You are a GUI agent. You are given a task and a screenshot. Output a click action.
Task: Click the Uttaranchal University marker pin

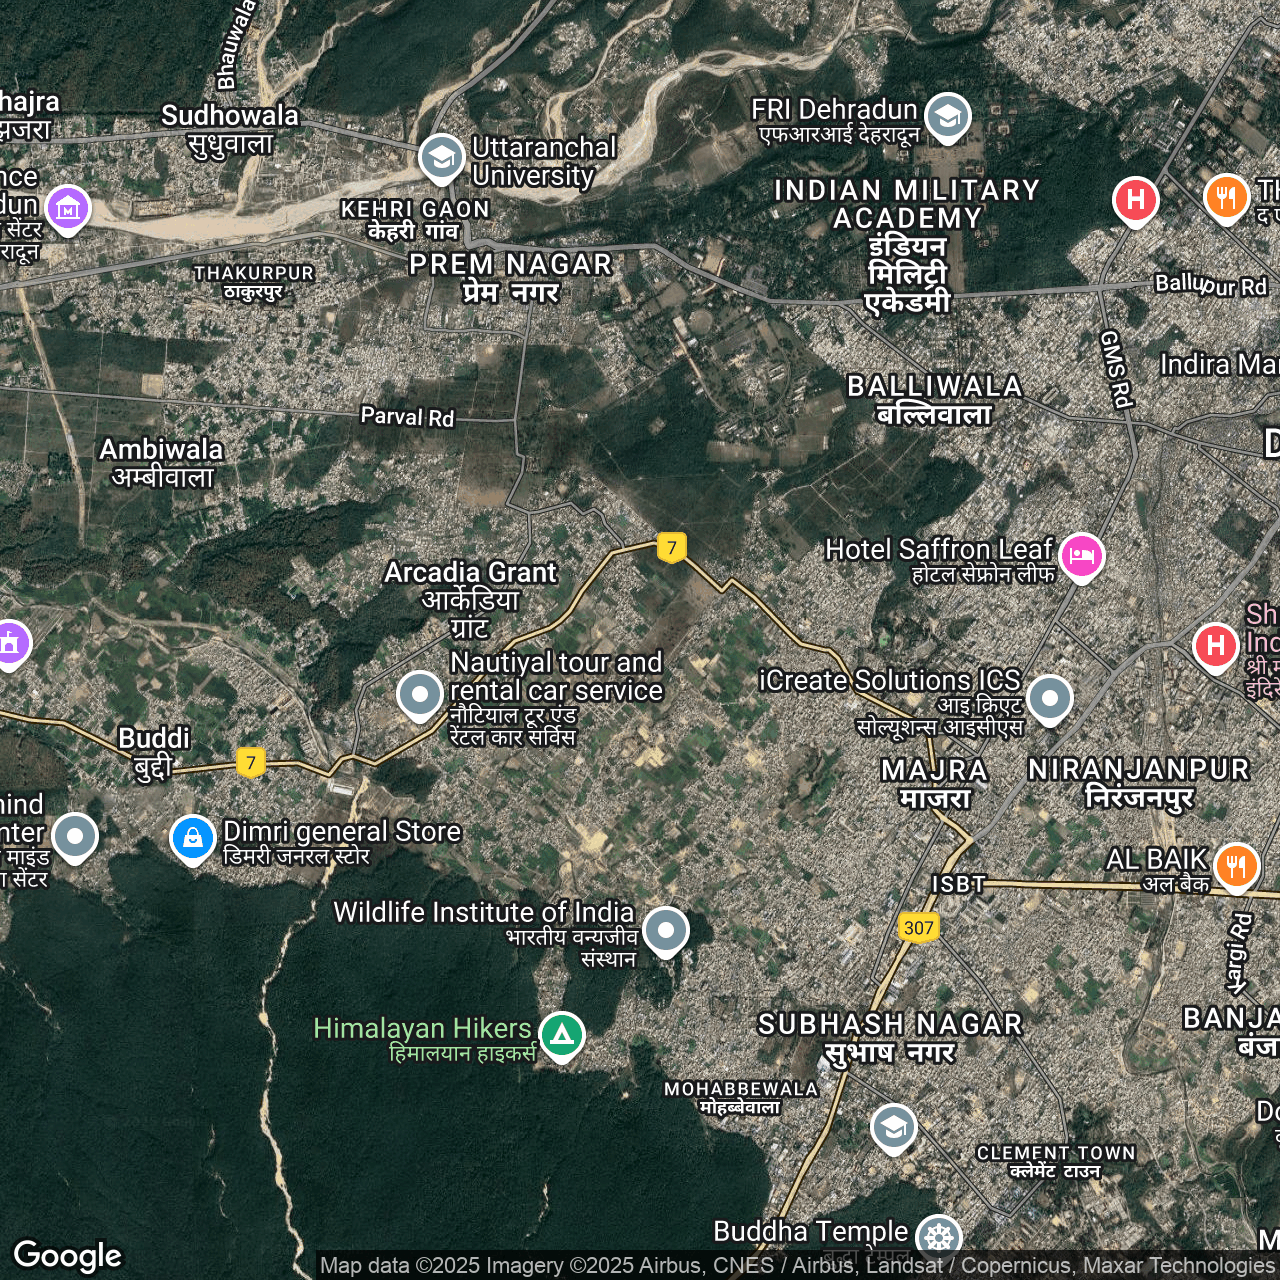point(441,157)
